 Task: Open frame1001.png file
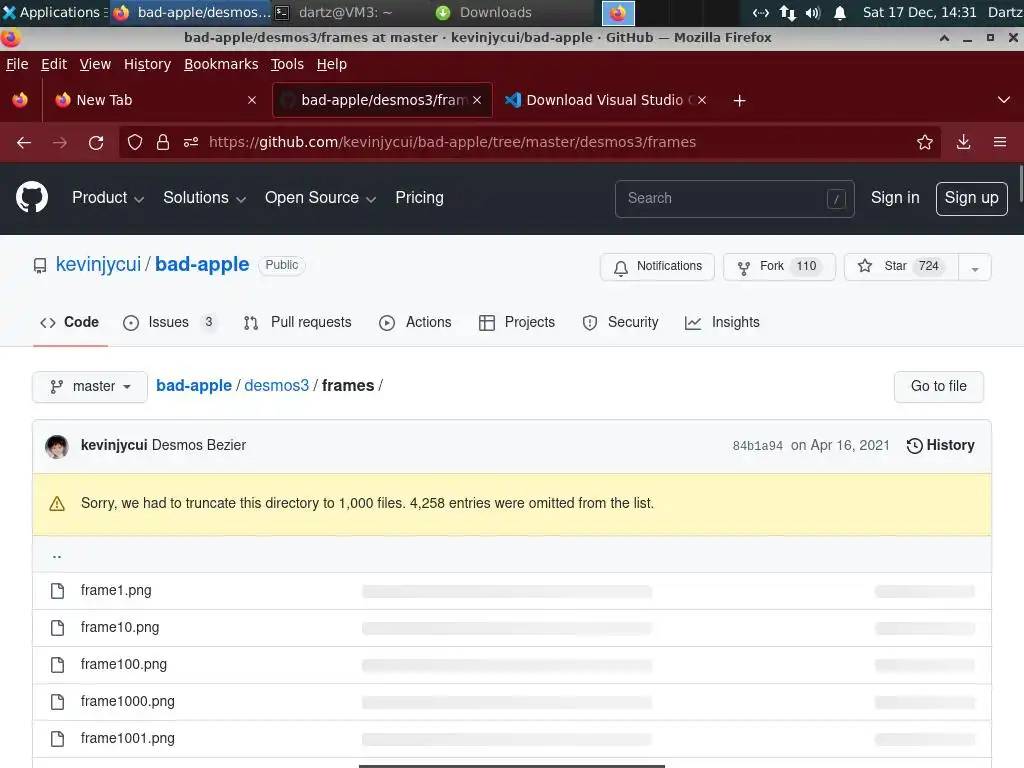click(128, 739)
